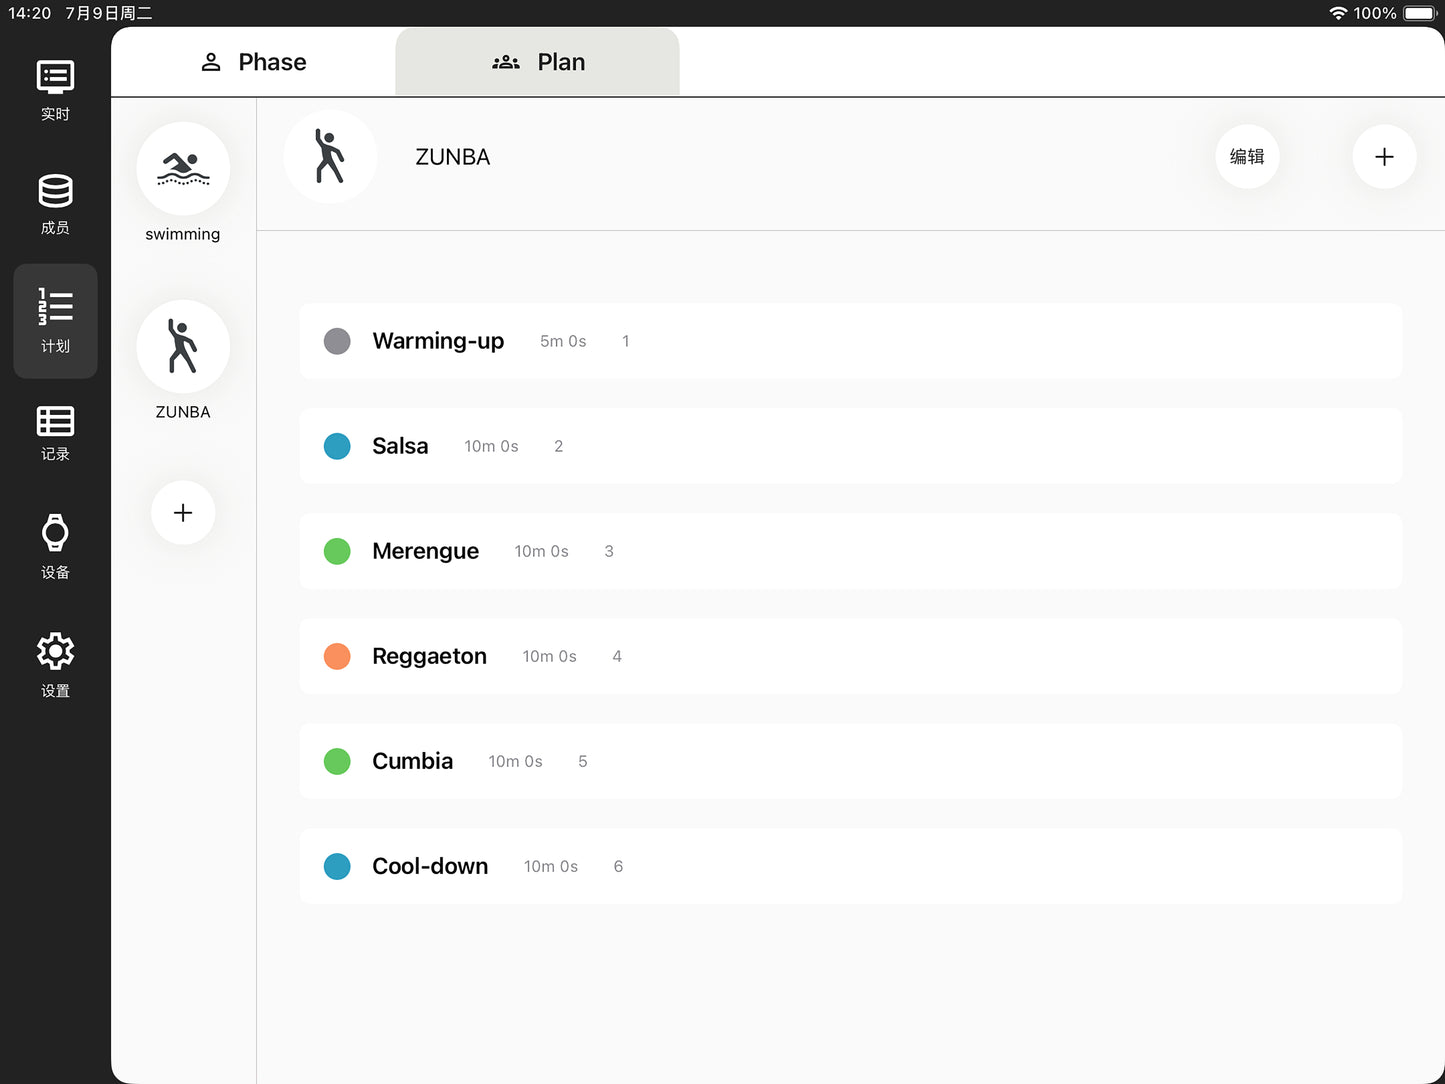Select the 计划 (plan) sidebar icon
Viewport: 1445px width, 1084px height.
(x=55, y=320)
